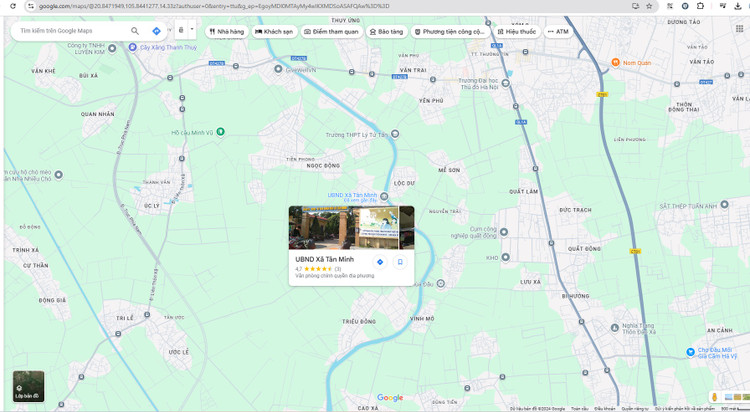Click the map scale indicator
This screenshot has height=412, width=750.
(x=734, y=409)
